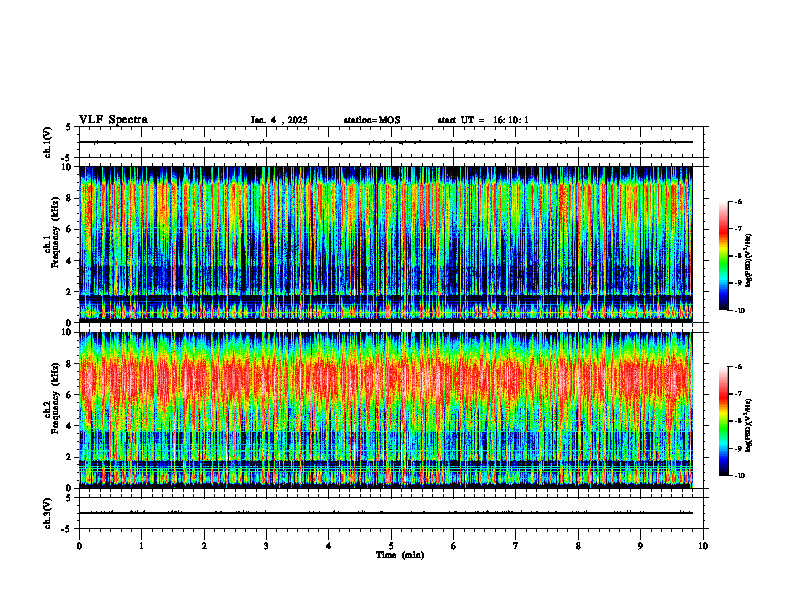Image resolution: width=792 pixels, height=612 pixels.
Task: Click the time axis tick label "6"
Action: tap(454, 546)
